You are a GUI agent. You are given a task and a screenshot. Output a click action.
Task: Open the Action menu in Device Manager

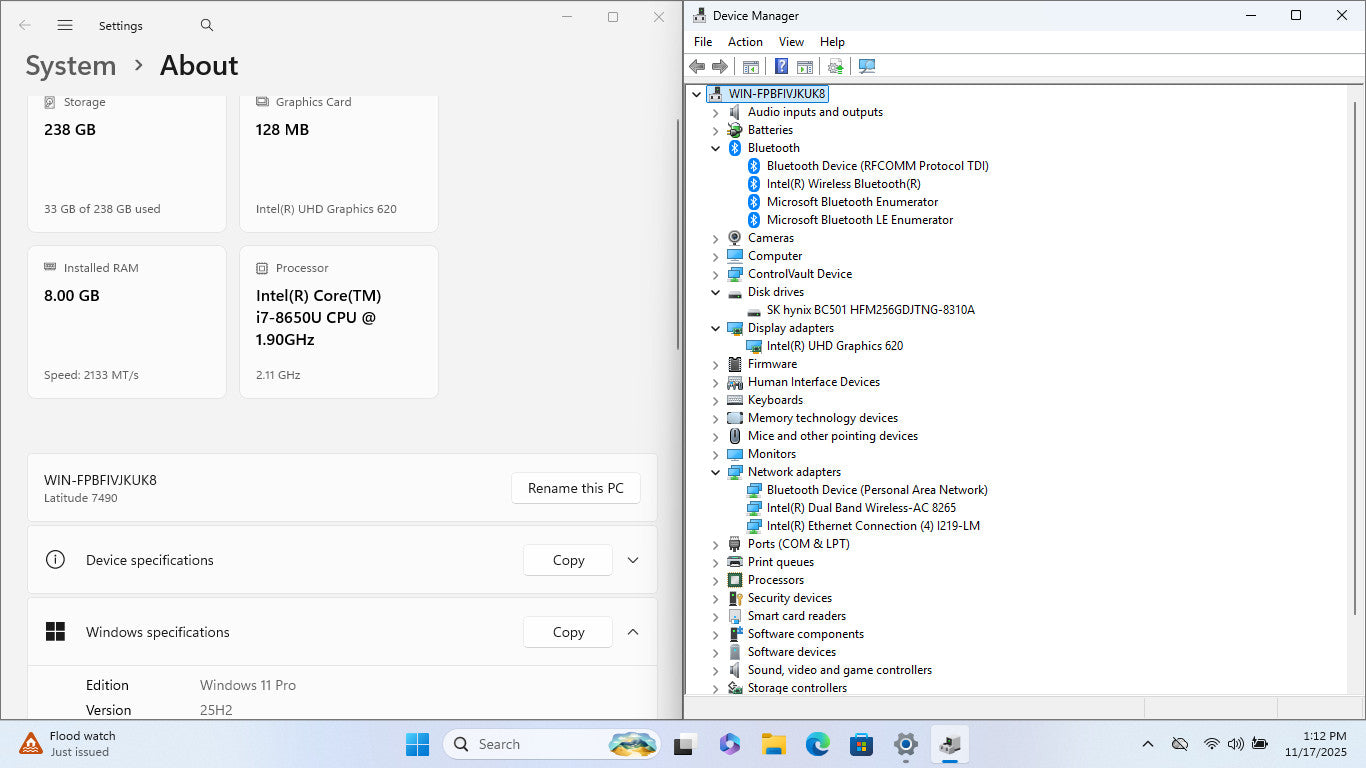pyautogui.click(x=745, y=42)
